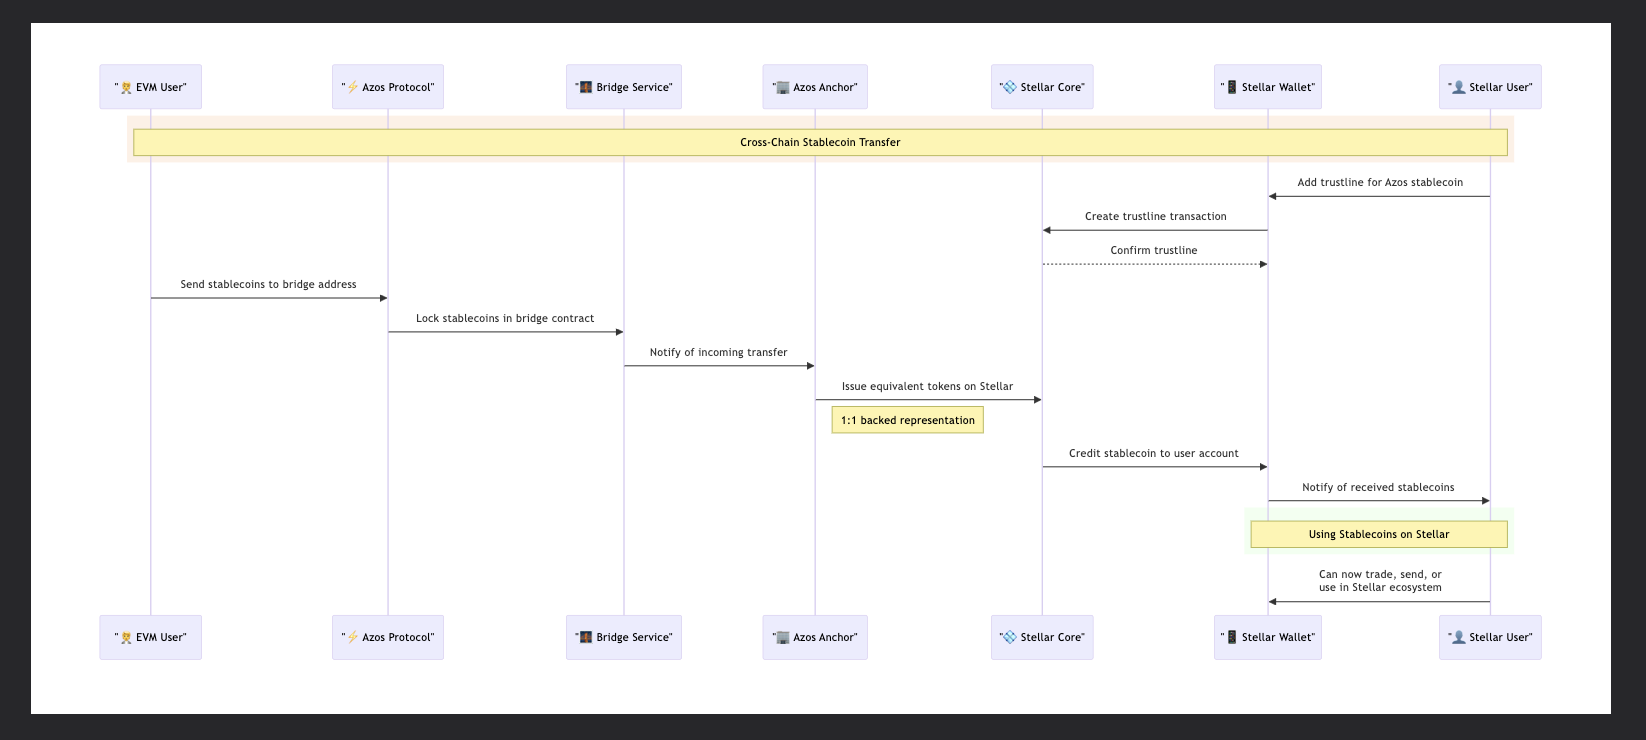Screen dimensions: 1646x740
Task: Click the top EVM User participant box
Action: tap(150, 87)
